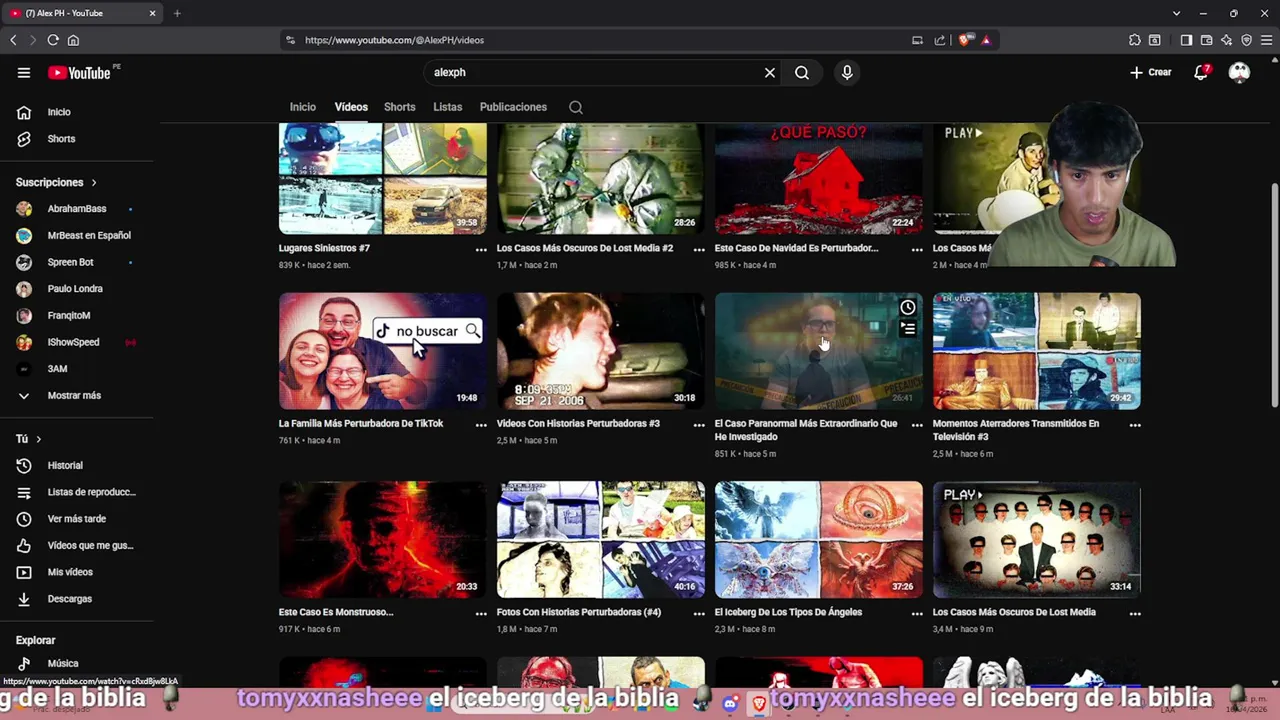This screenshot has height=720, width=1280.
Task: Reload the page in browser
Action: 53,40
